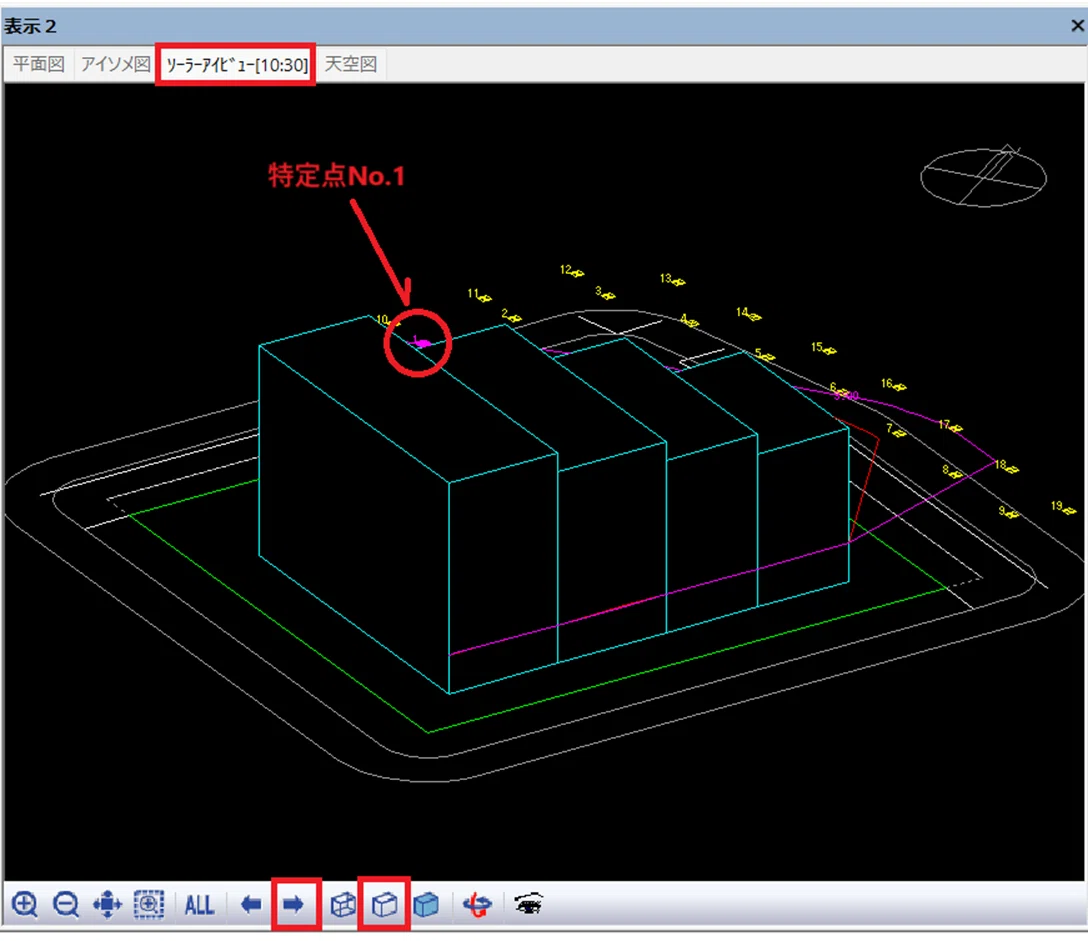Click the eye viewpoint settings icon

click(529, 904)
